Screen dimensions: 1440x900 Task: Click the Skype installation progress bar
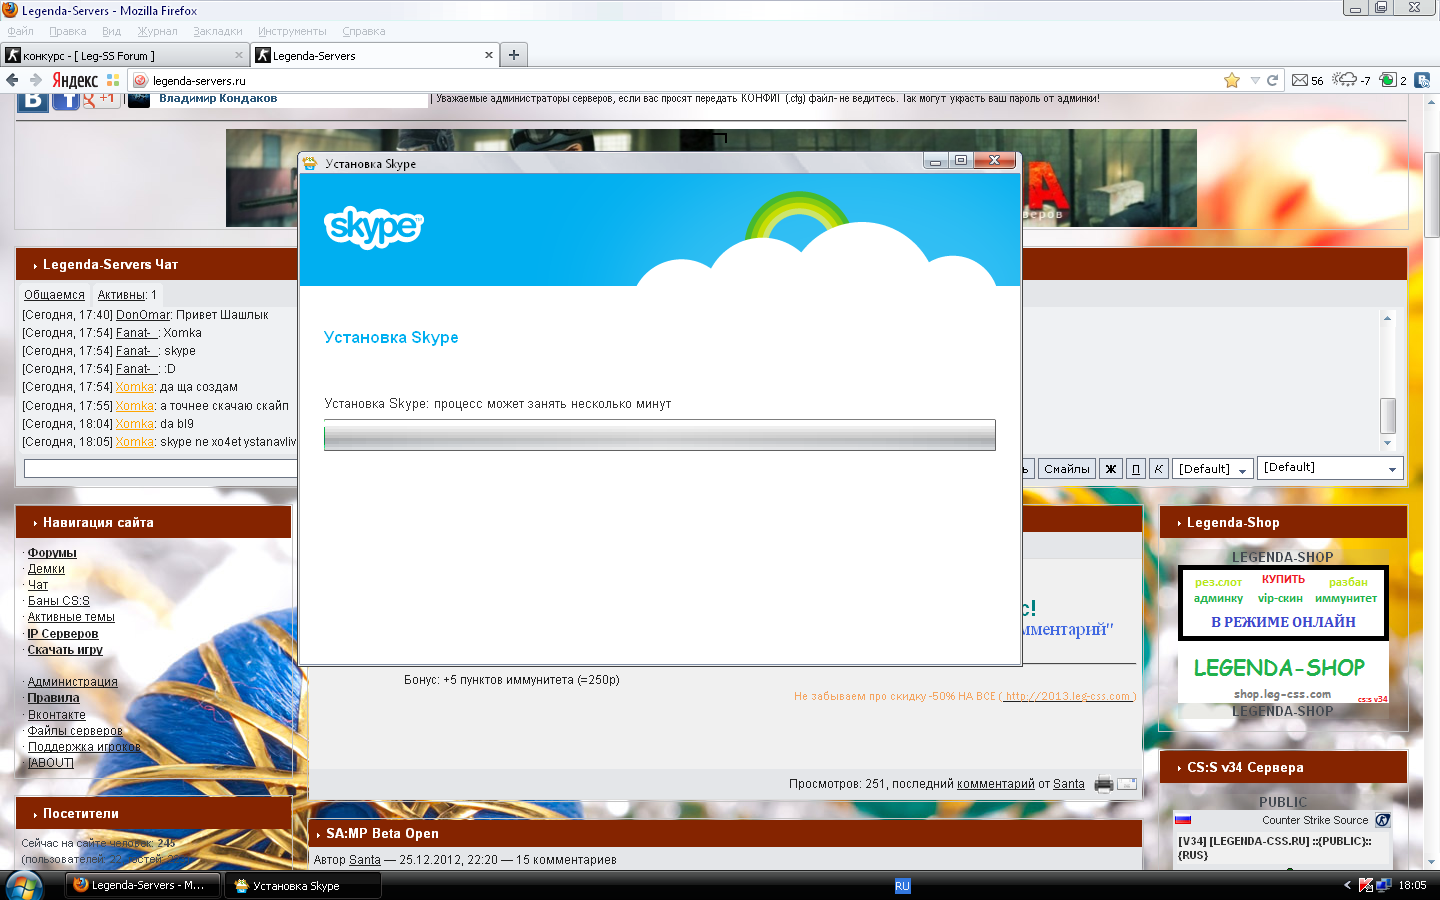660,435
